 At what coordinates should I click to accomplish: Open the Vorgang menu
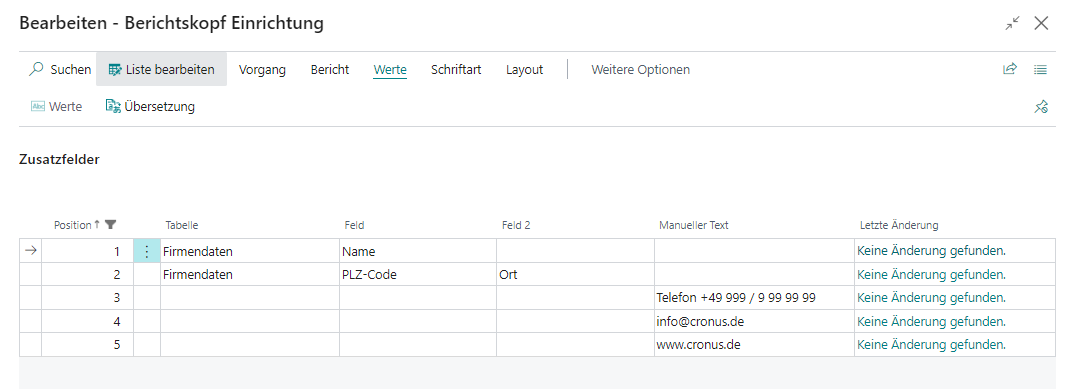262,70
